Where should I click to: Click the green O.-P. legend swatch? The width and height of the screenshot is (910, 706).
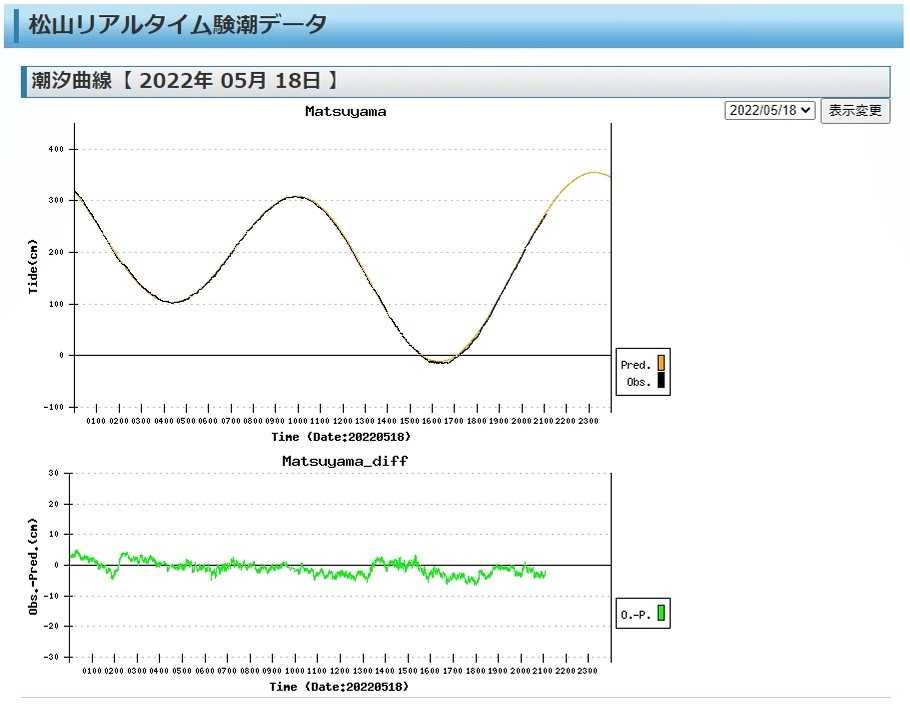coord(660,614)
